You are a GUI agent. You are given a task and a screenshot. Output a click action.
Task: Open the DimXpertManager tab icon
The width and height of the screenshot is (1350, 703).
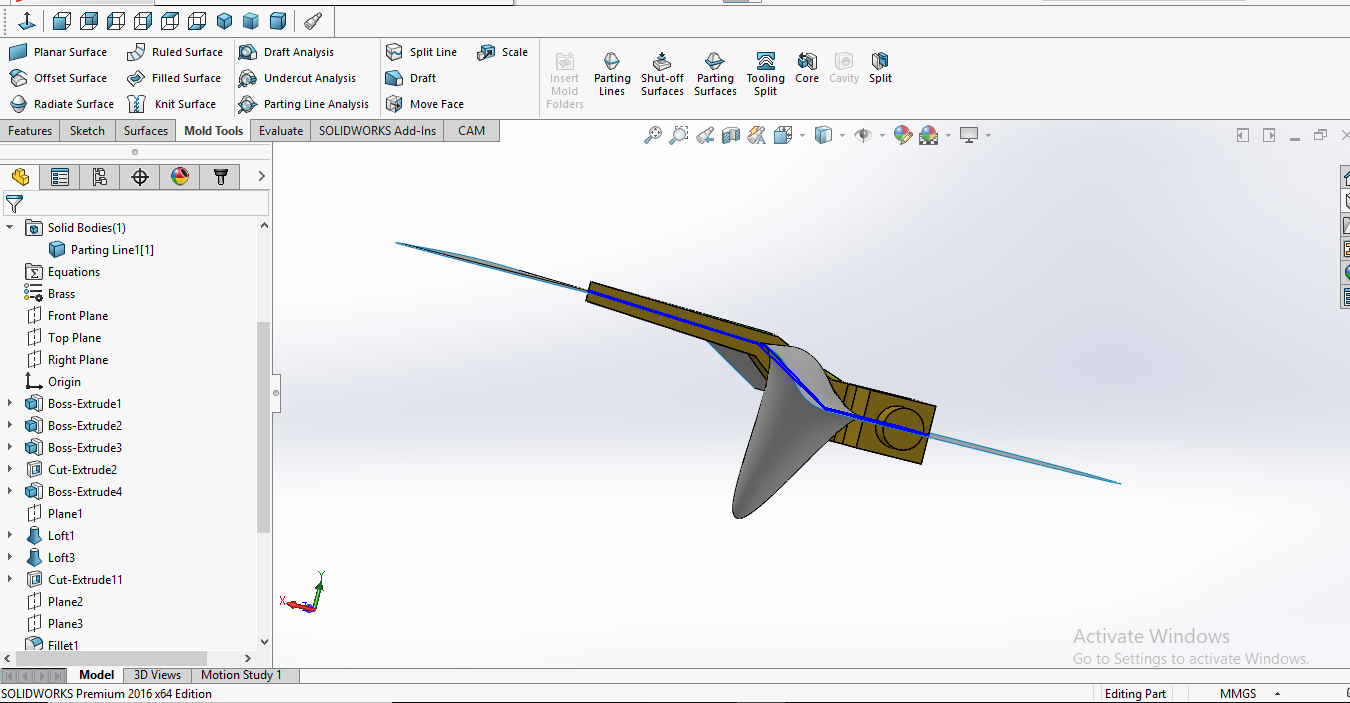(x=140, y=177)
